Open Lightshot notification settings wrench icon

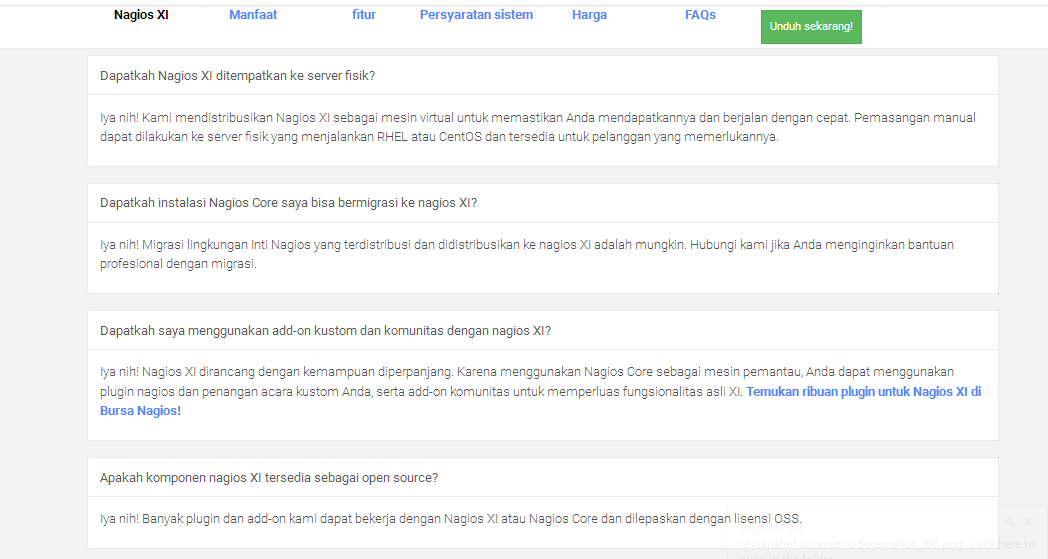coord(1010,522)
